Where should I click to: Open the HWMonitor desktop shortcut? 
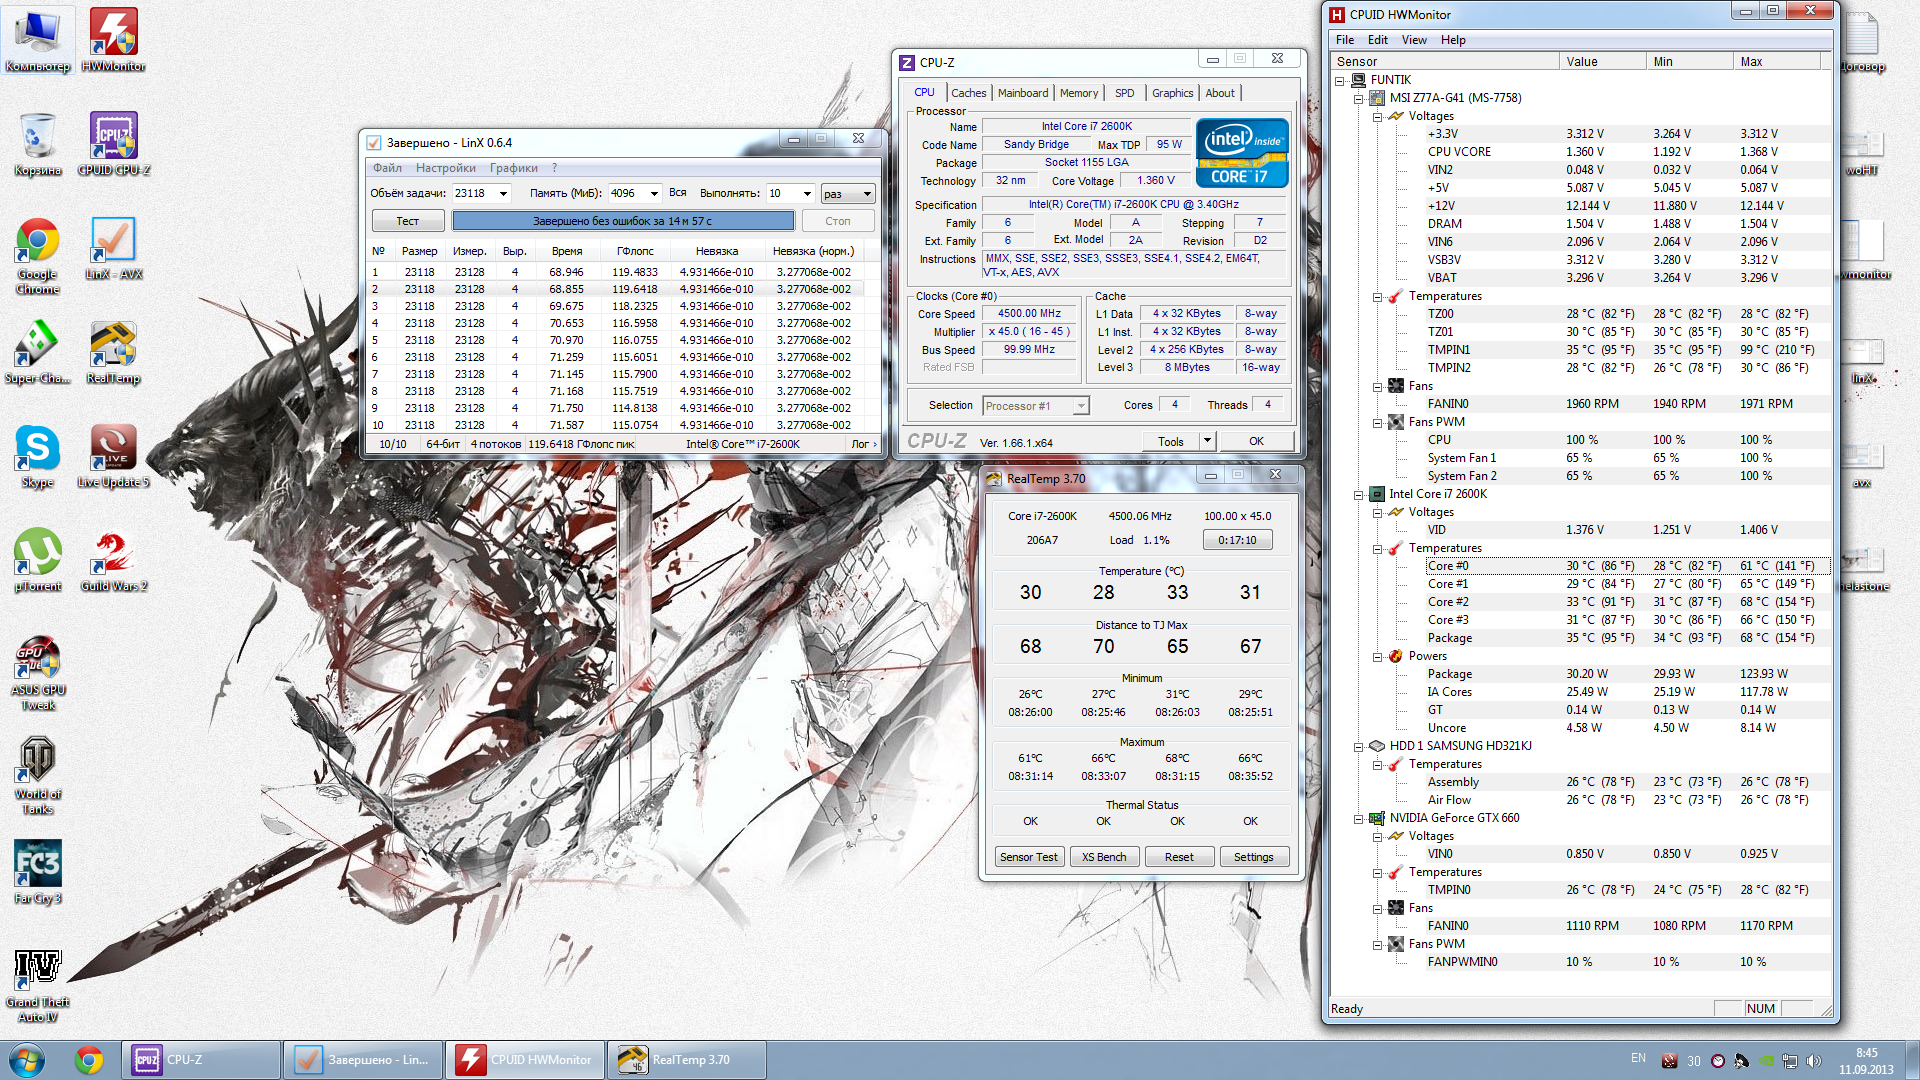click(x=113, y=35)
